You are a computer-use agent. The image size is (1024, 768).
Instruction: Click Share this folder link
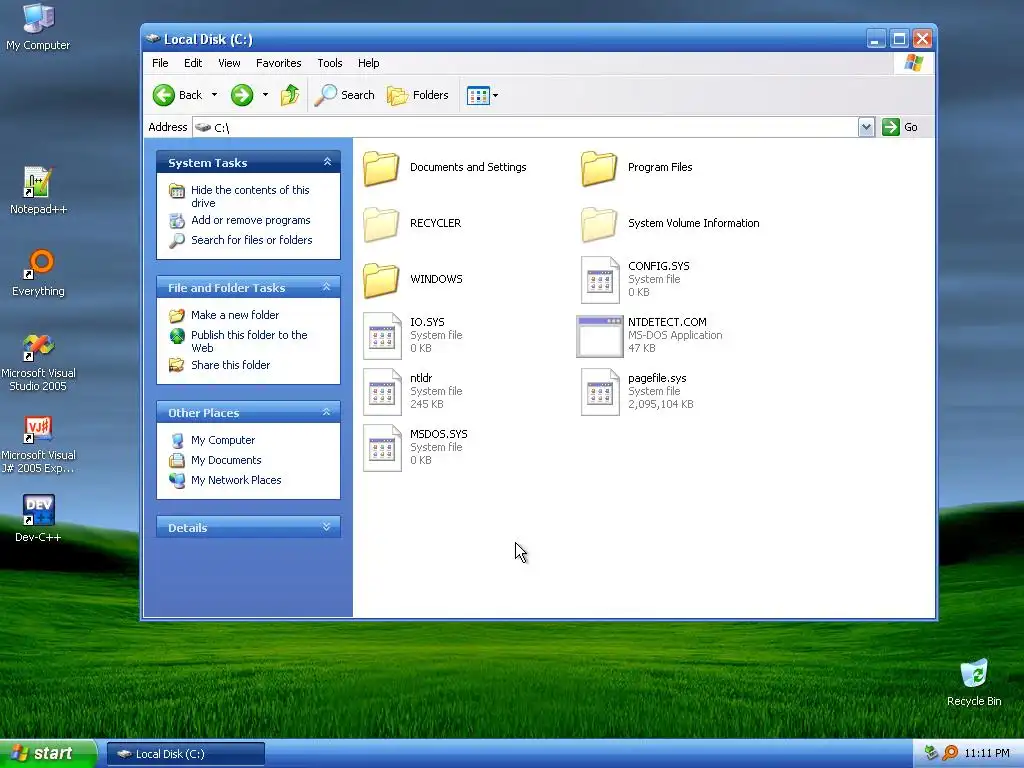231,365
